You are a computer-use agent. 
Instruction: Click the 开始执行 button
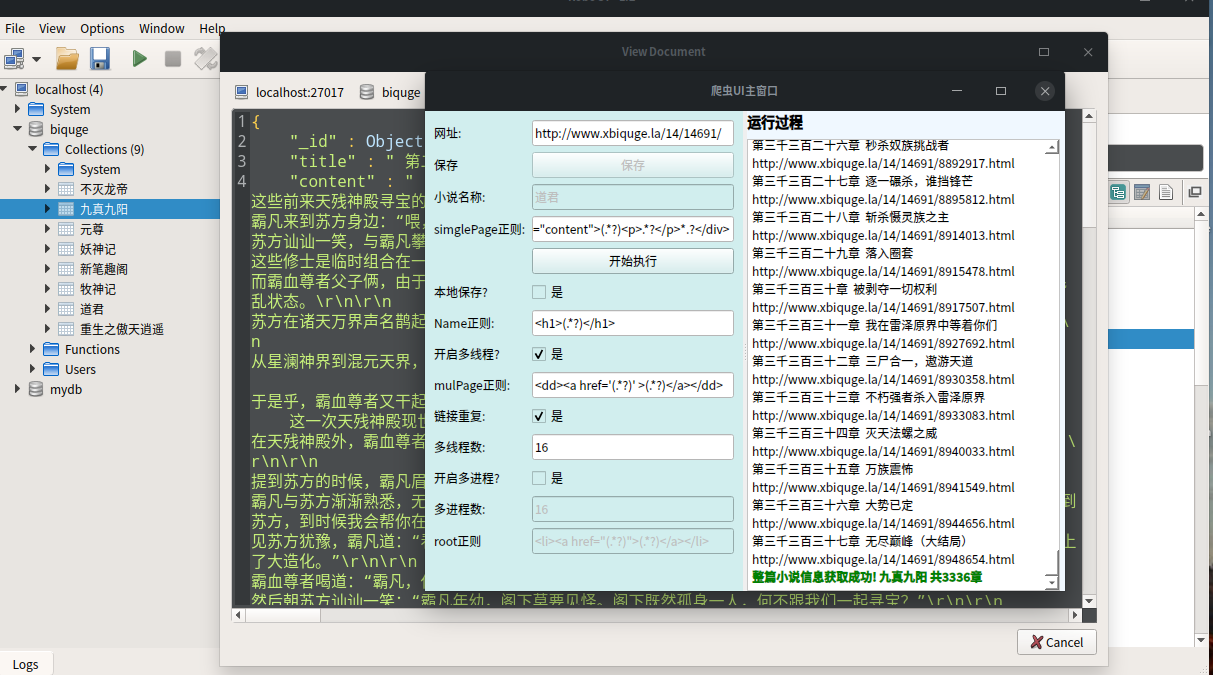click(x=633, y=261)
